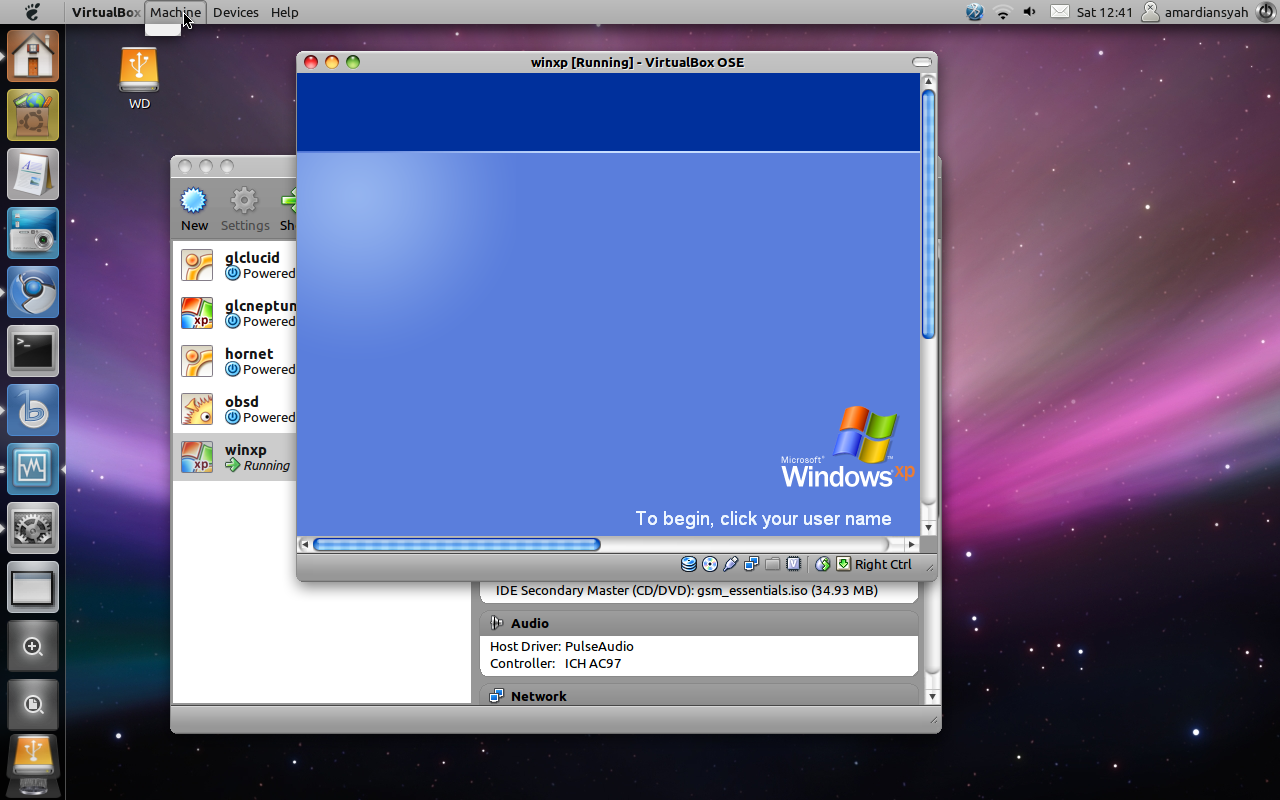Click the VM window scroll up arrow
This screenshot has width=1280, height=800.
click(x=928, y=81)
